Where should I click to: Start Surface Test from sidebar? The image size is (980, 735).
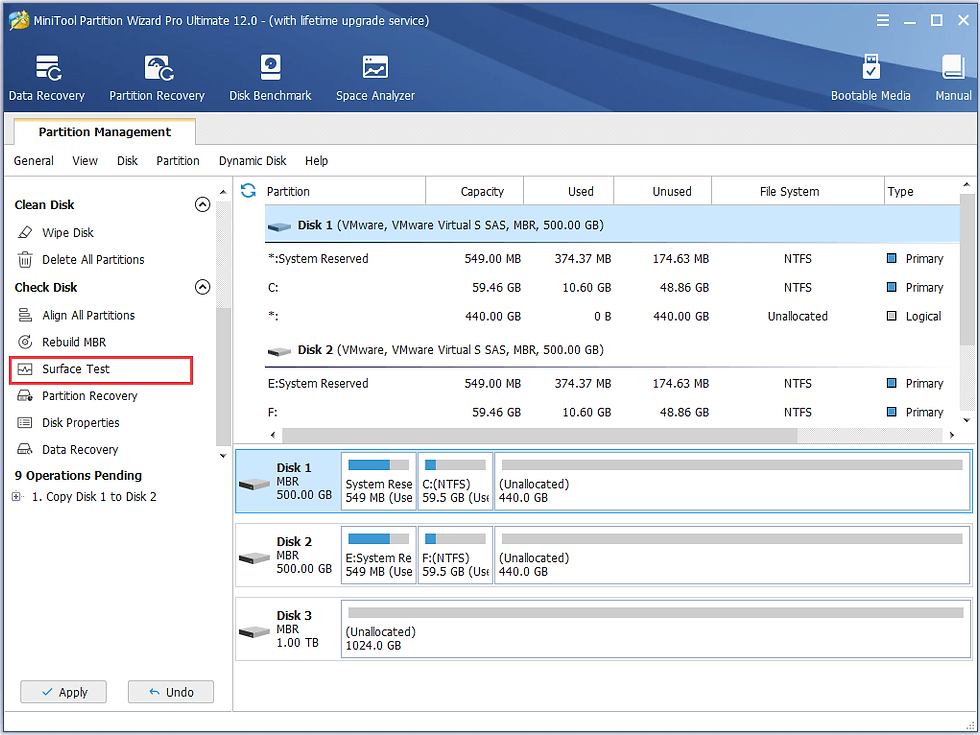[x=101, y=369]
